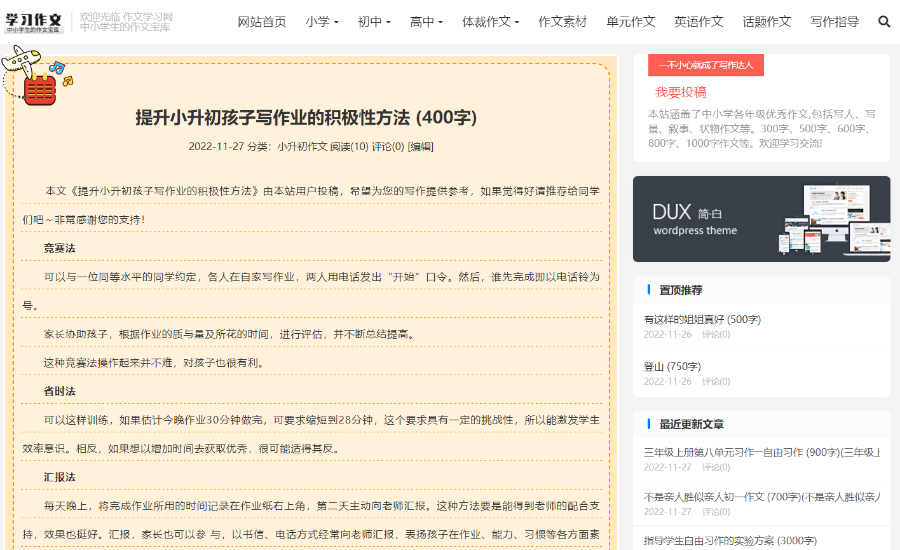Expand the 体裁作文 dropdown menu
This screenshot has height=550, width=900.
pyautogui.click(x=490, y=22)
